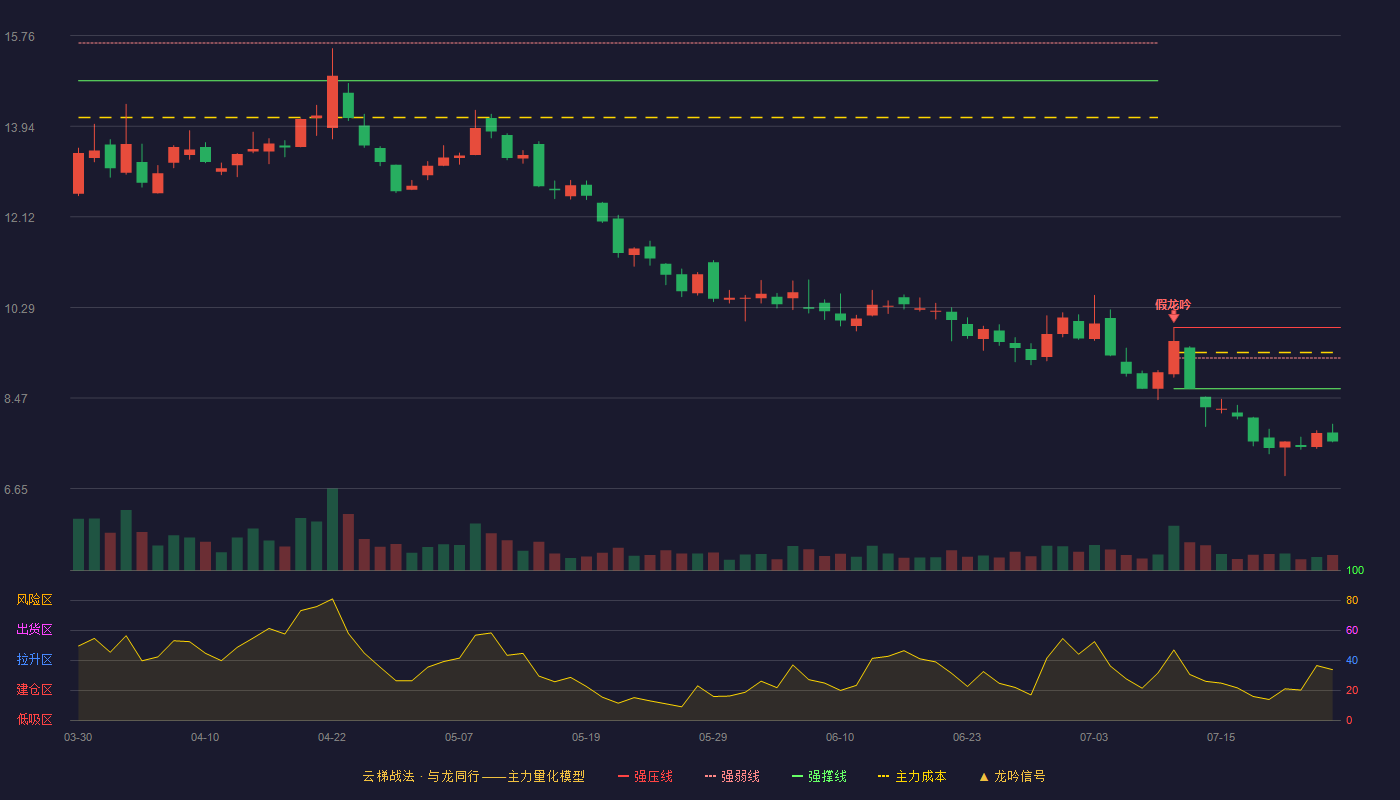The height and width of the screenshot is (800, 1400).
Task: Click the 15.76 price axis label
Action: click(19, 37)
